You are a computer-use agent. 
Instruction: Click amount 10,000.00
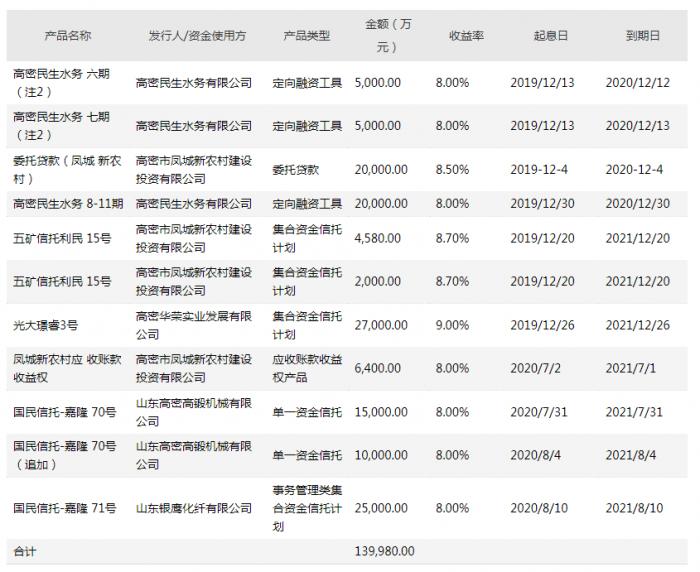pos(381,455)
